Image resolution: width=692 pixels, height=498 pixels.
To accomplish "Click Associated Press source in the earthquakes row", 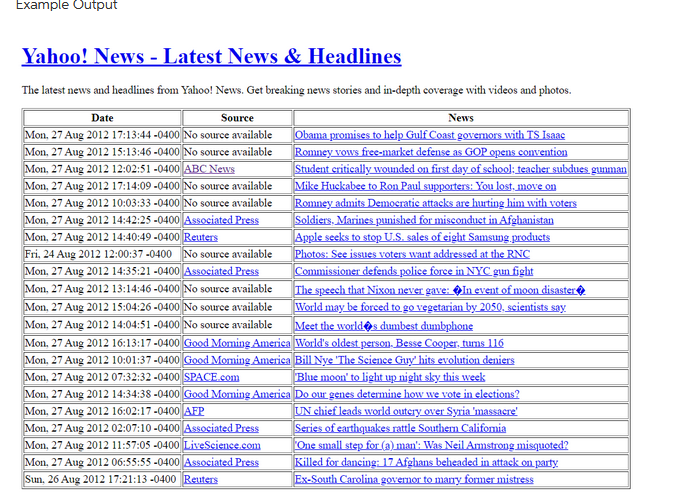I will 221,428.
